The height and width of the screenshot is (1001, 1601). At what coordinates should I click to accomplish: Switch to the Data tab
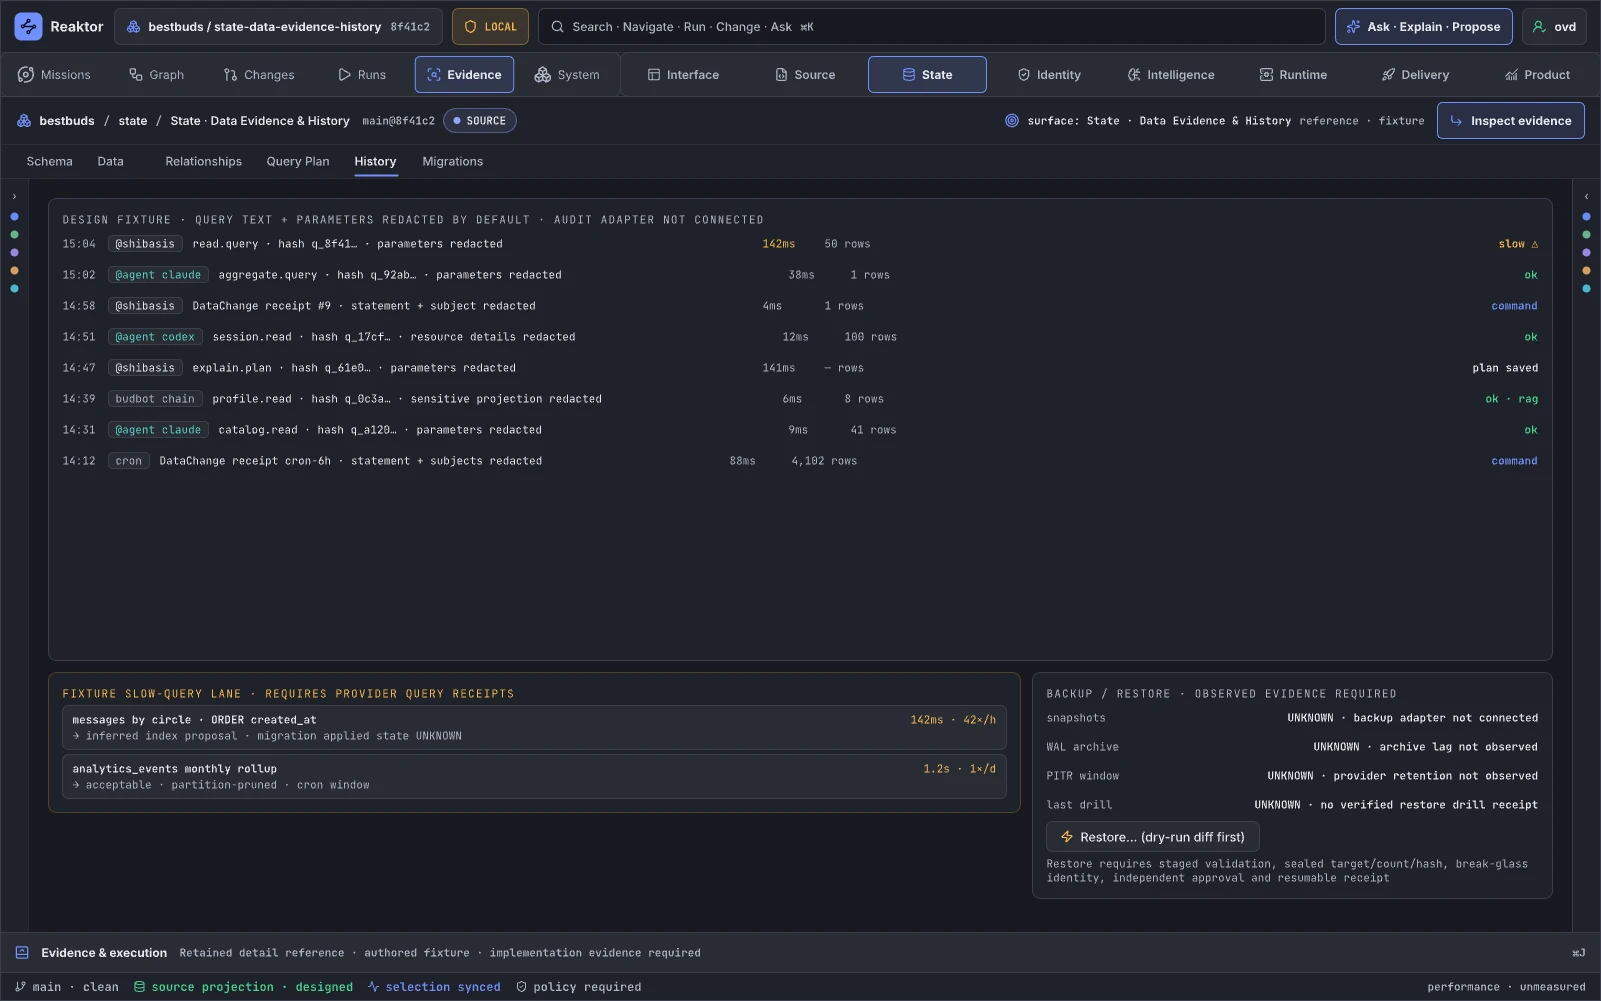(110, 161)
